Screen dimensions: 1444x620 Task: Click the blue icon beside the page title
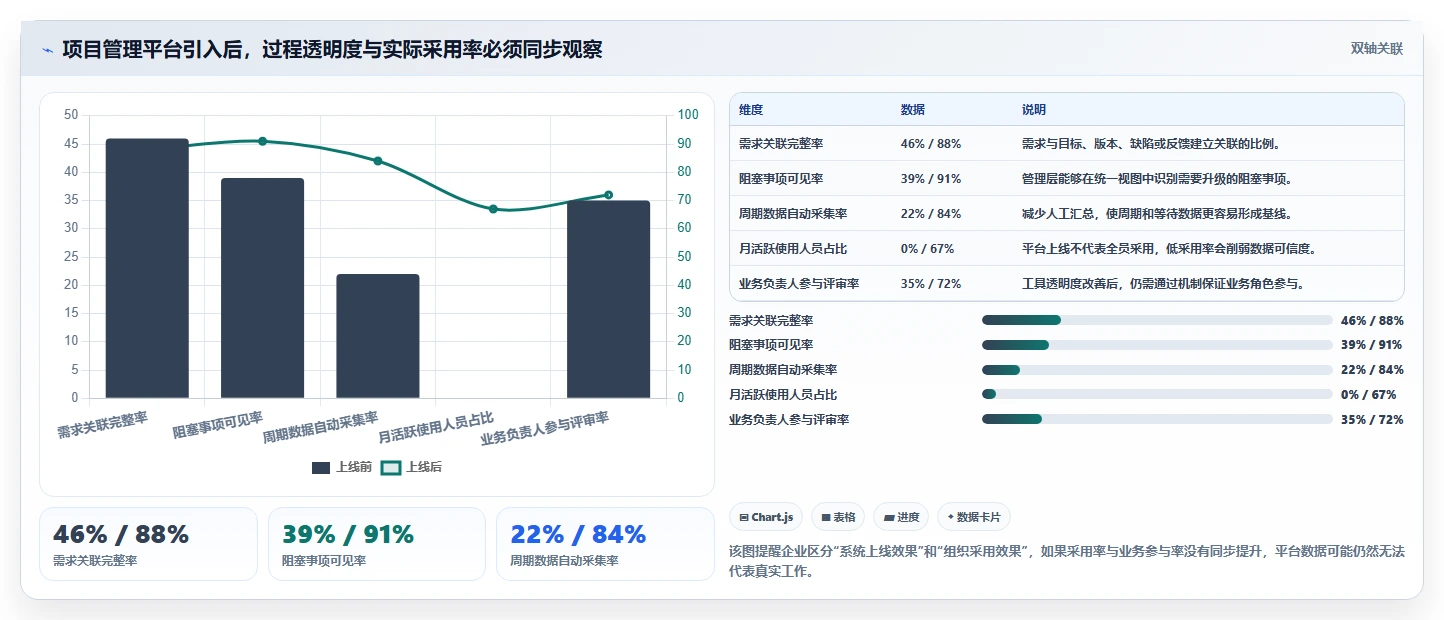47,50
